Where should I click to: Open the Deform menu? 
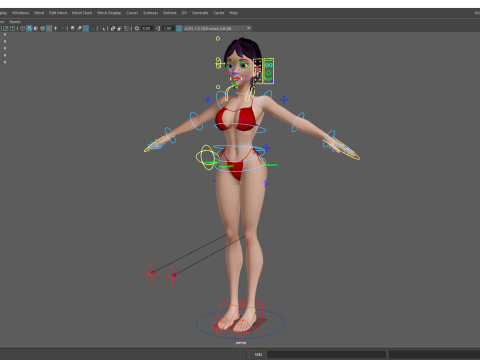pyautogui.click(x=169, y=13)
